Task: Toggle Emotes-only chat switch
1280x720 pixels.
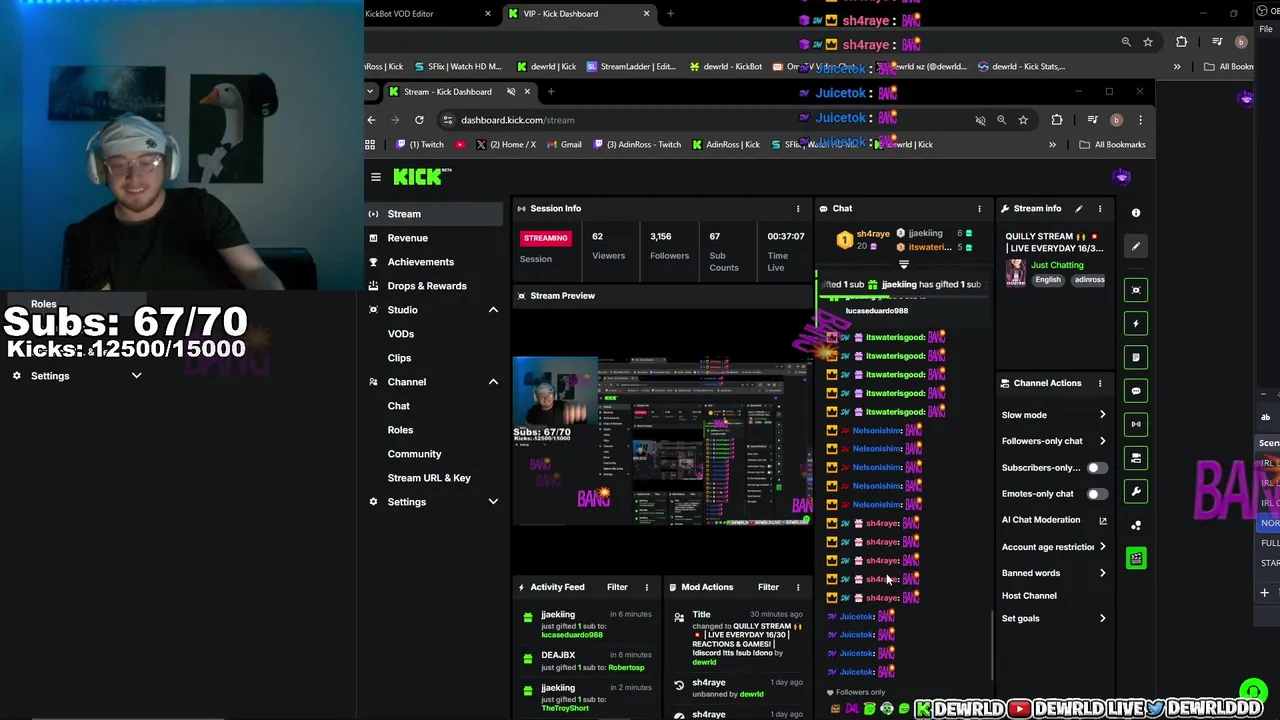Action: pyautogui.click(x=1096, y=494)
